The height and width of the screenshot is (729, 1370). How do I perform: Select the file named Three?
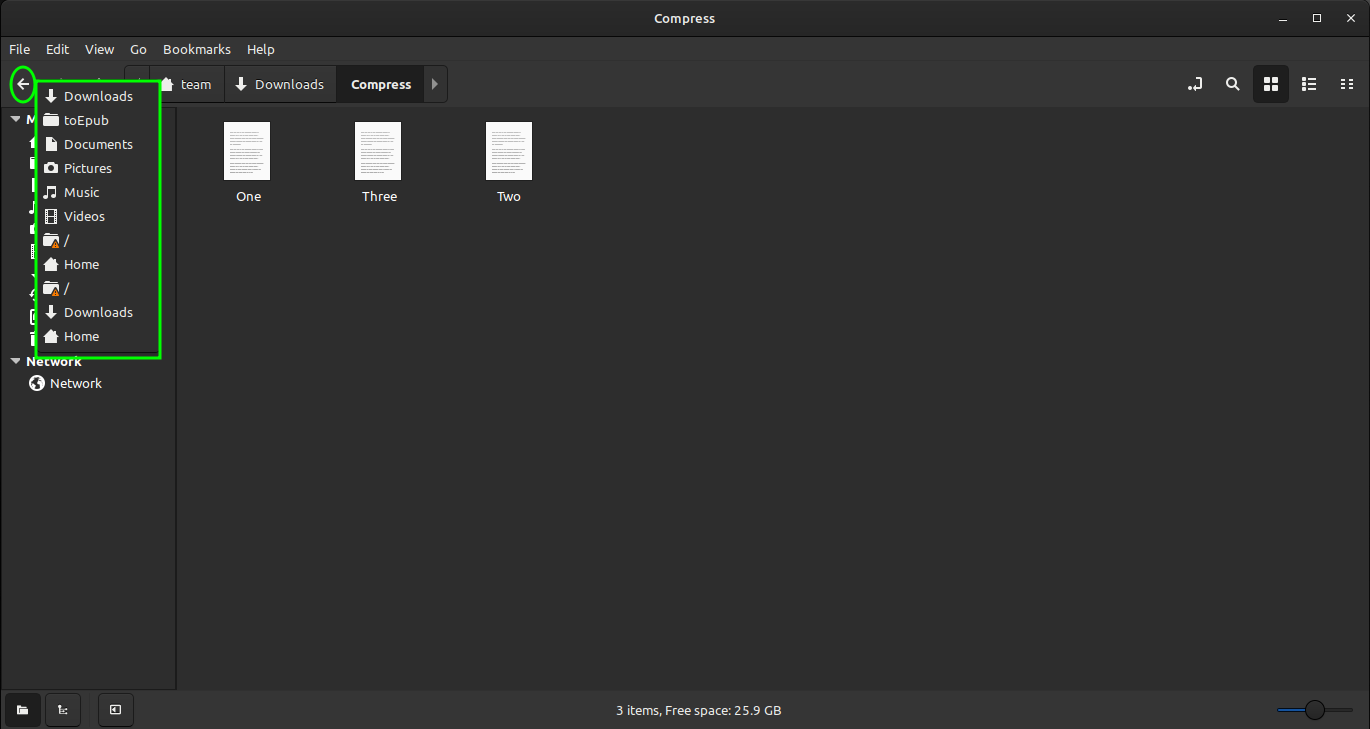[379, 163]
